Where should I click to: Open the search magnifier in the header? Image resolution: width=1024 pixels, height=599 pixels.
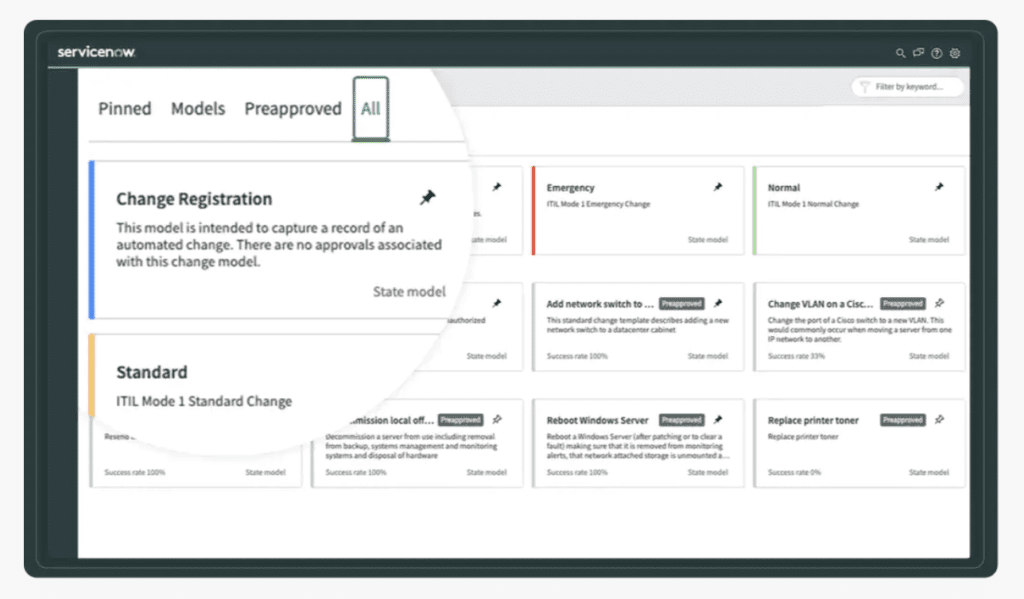click(x=901, y=52)
